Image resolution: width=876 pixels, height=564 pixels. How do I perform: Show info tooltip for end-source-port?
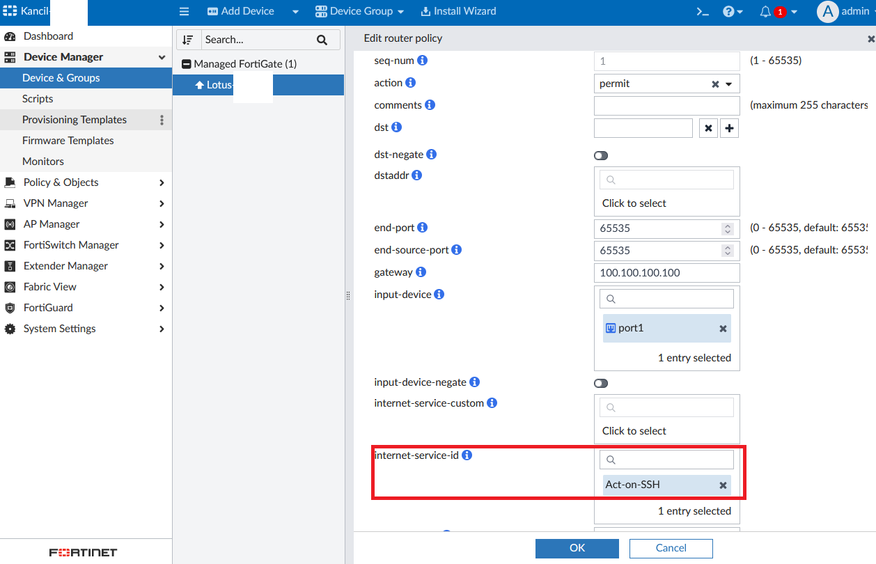point(456,250)
